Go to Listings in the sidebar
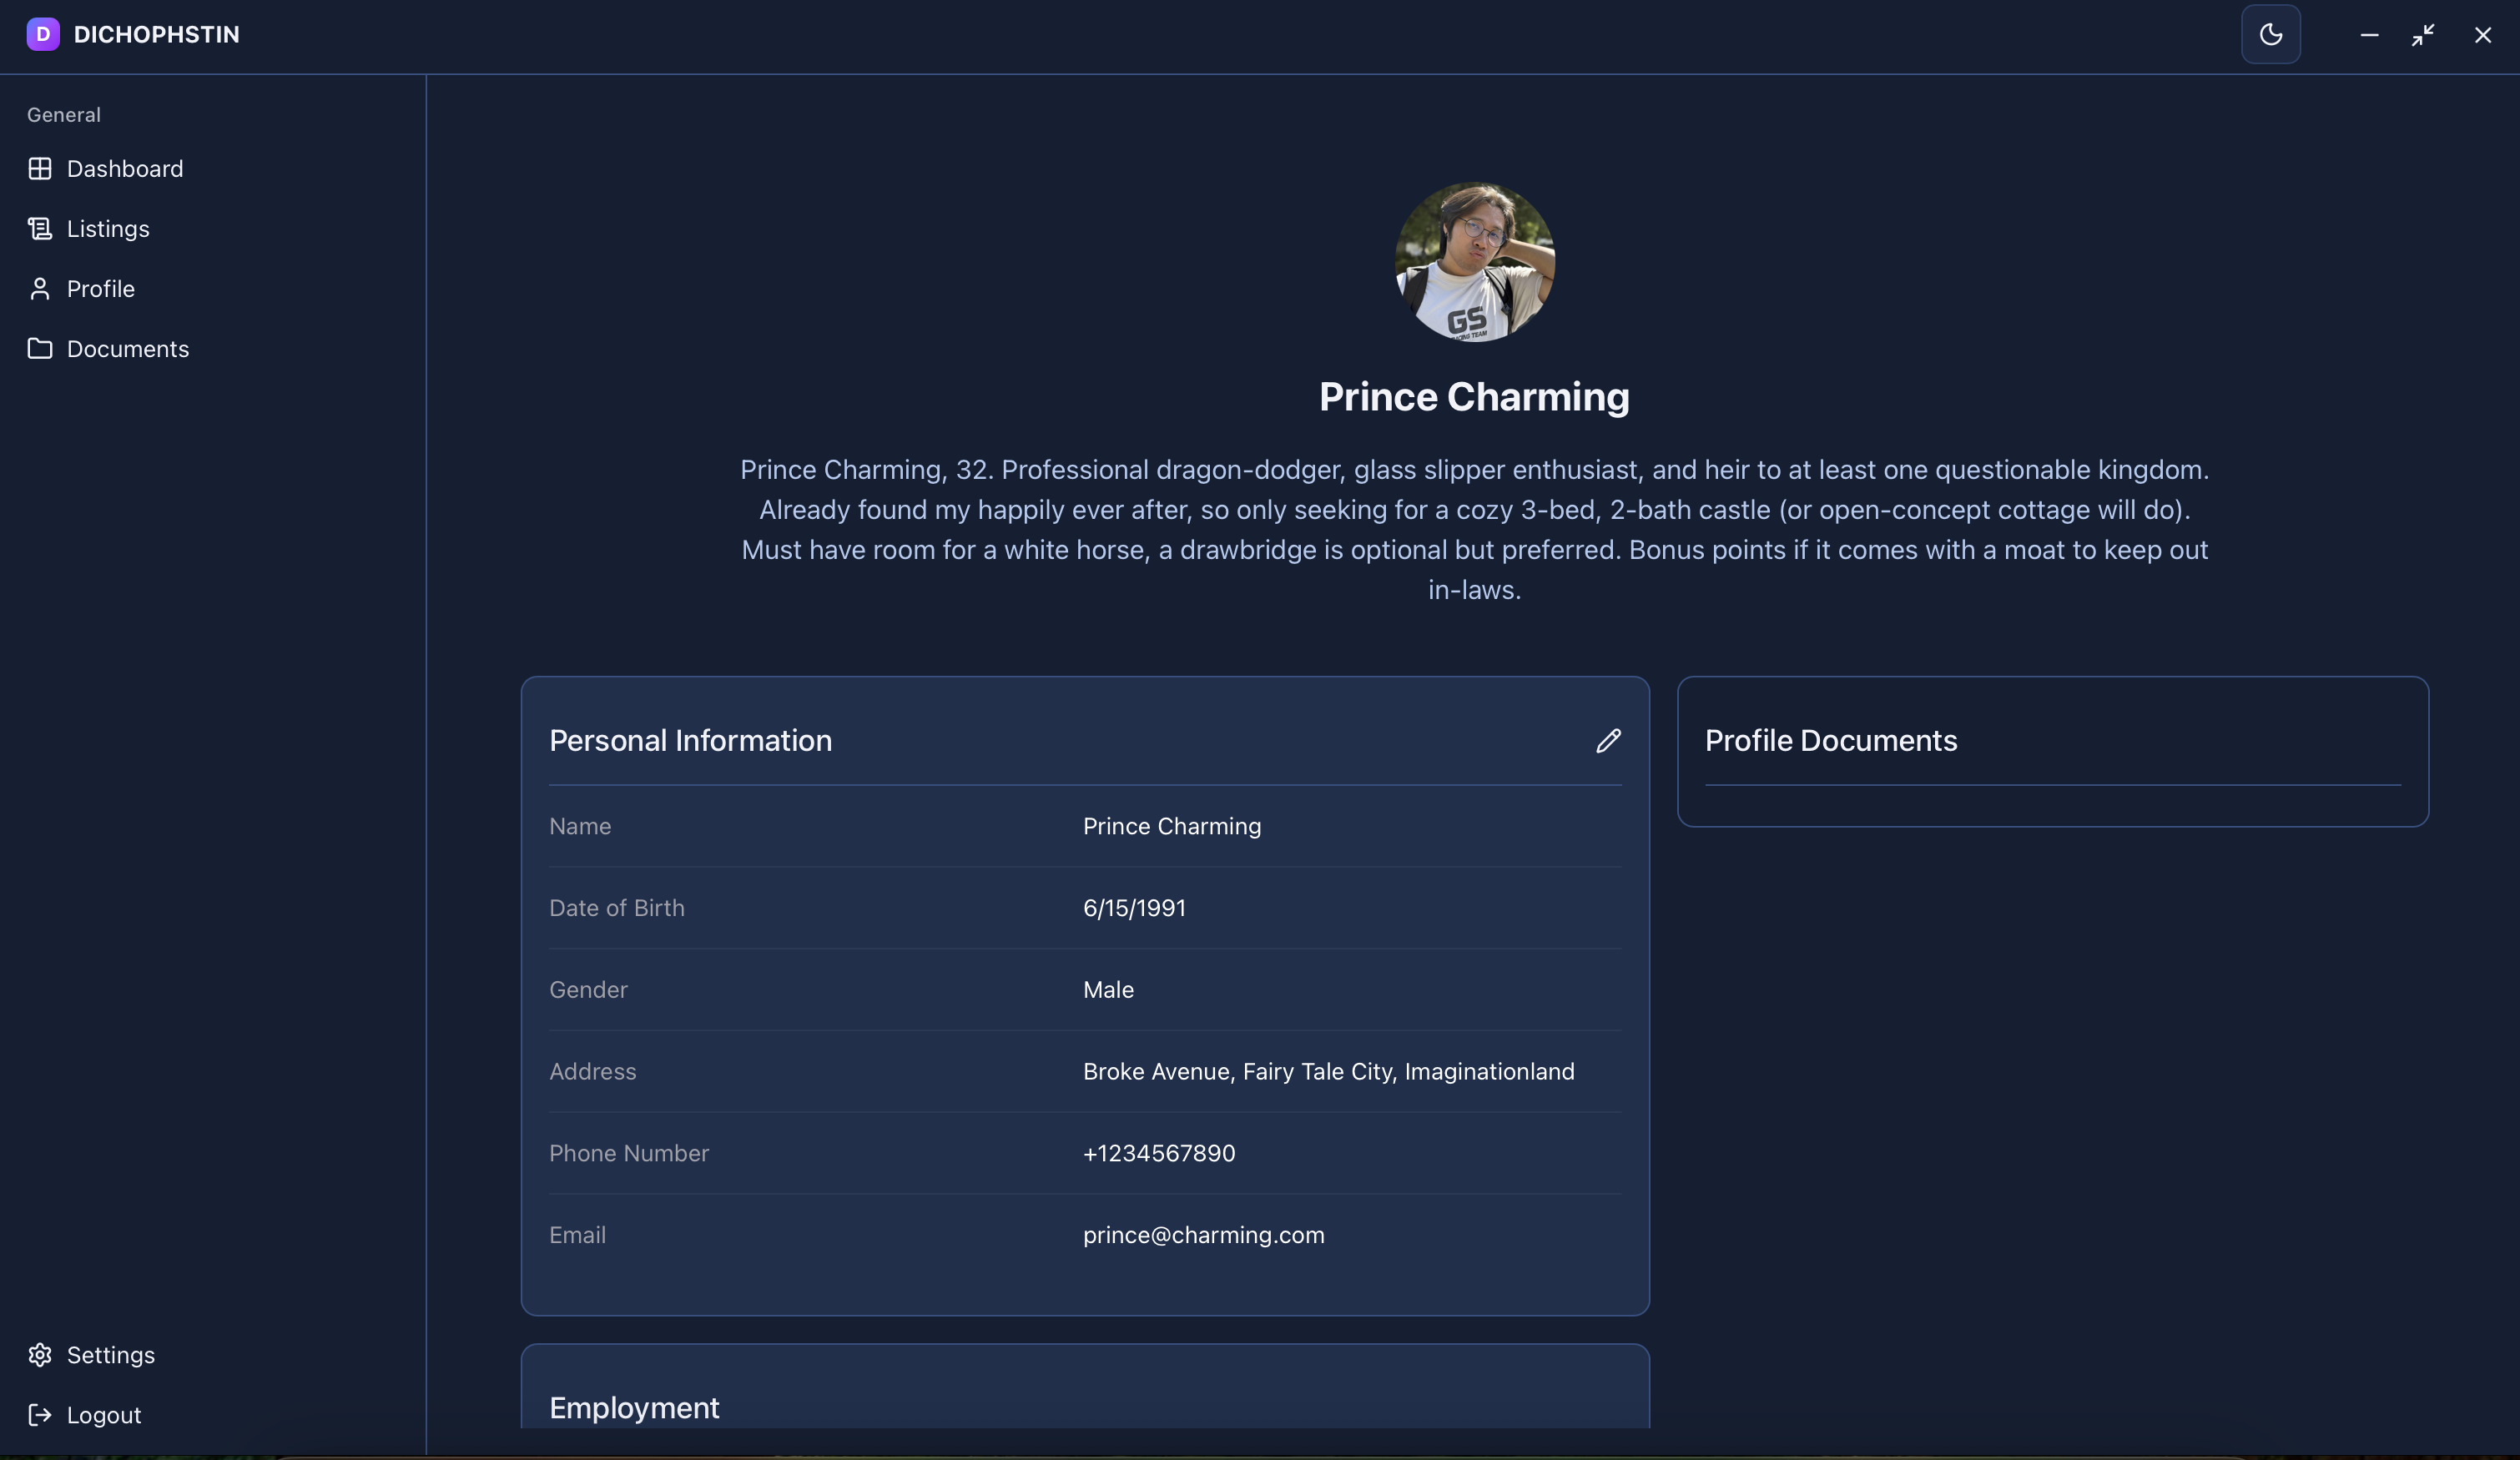Screen dimensions: 2520x1460 [108, 229]
